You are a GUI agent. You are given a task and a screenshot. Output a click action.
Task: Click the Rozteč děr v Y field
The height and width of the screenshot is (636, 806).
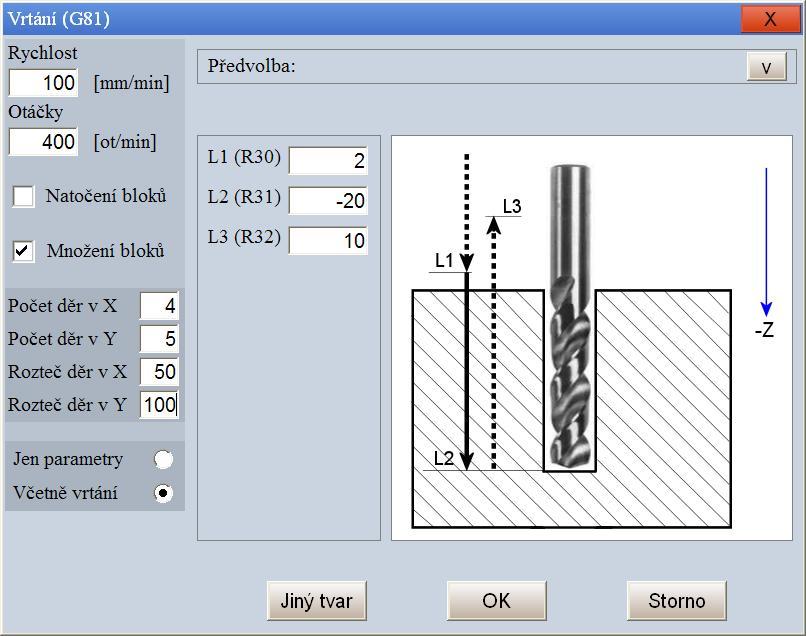coord(159,405)
